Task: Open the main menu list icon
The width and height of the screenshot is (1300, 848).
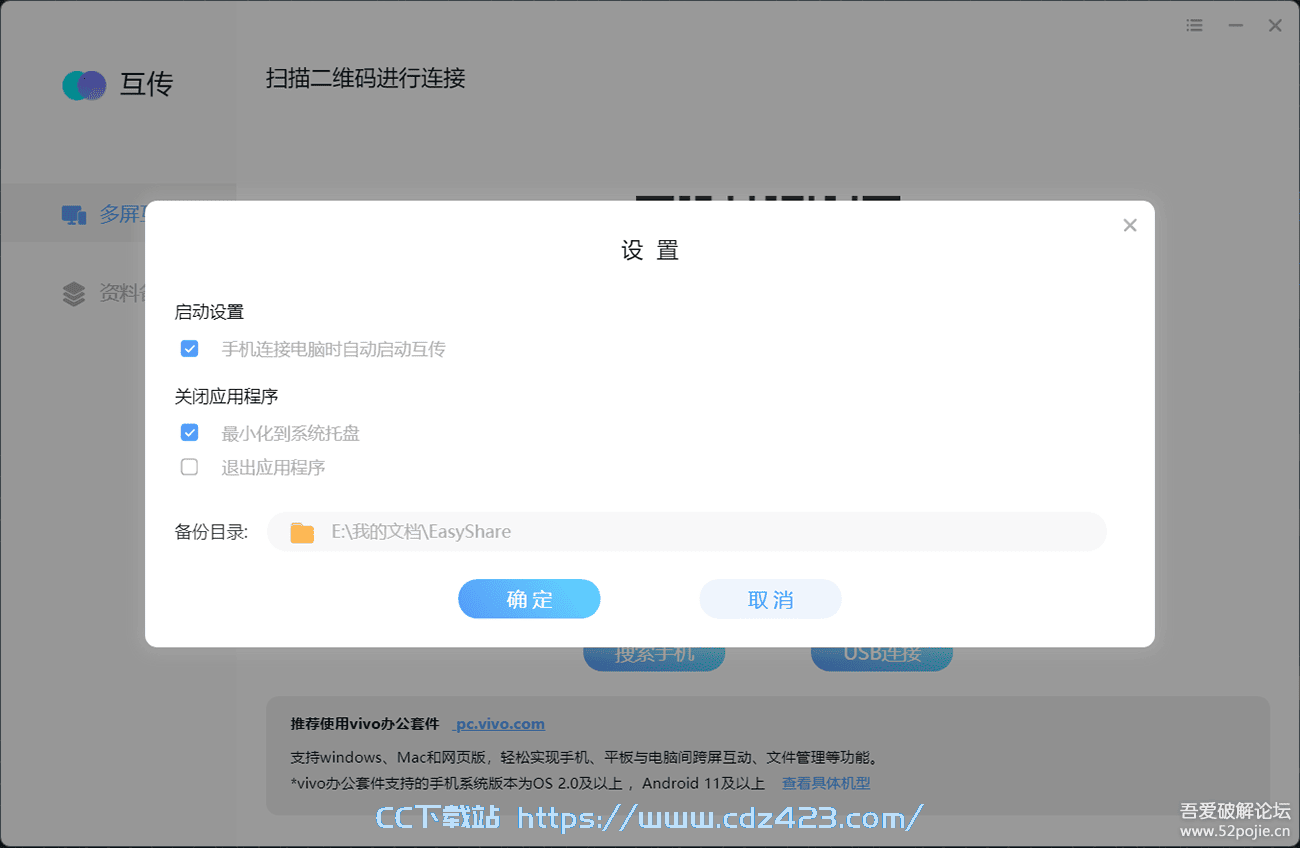Action: pos(1195,26)
